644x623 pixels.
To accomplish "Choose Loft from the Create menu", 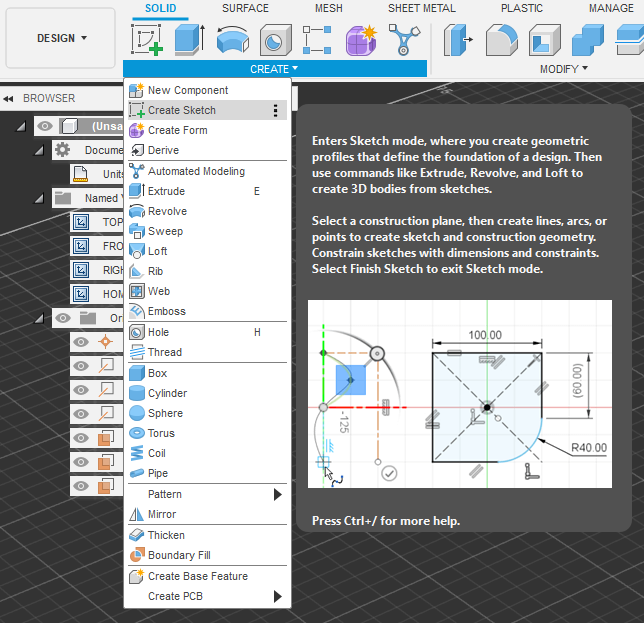I will 158,251.
